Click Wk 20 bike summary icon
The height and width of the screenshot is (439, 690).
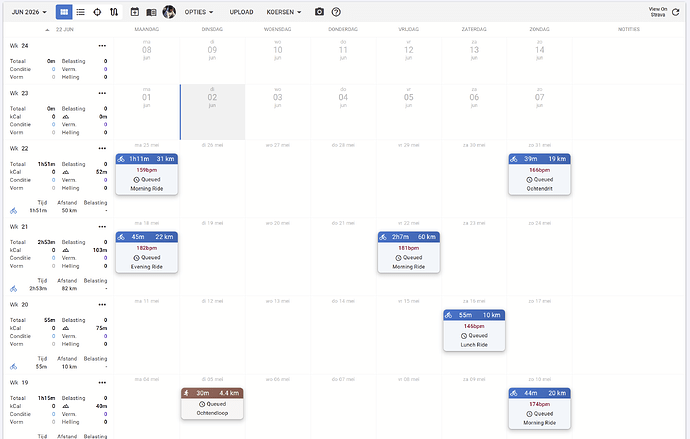click(x=14, y=366)
